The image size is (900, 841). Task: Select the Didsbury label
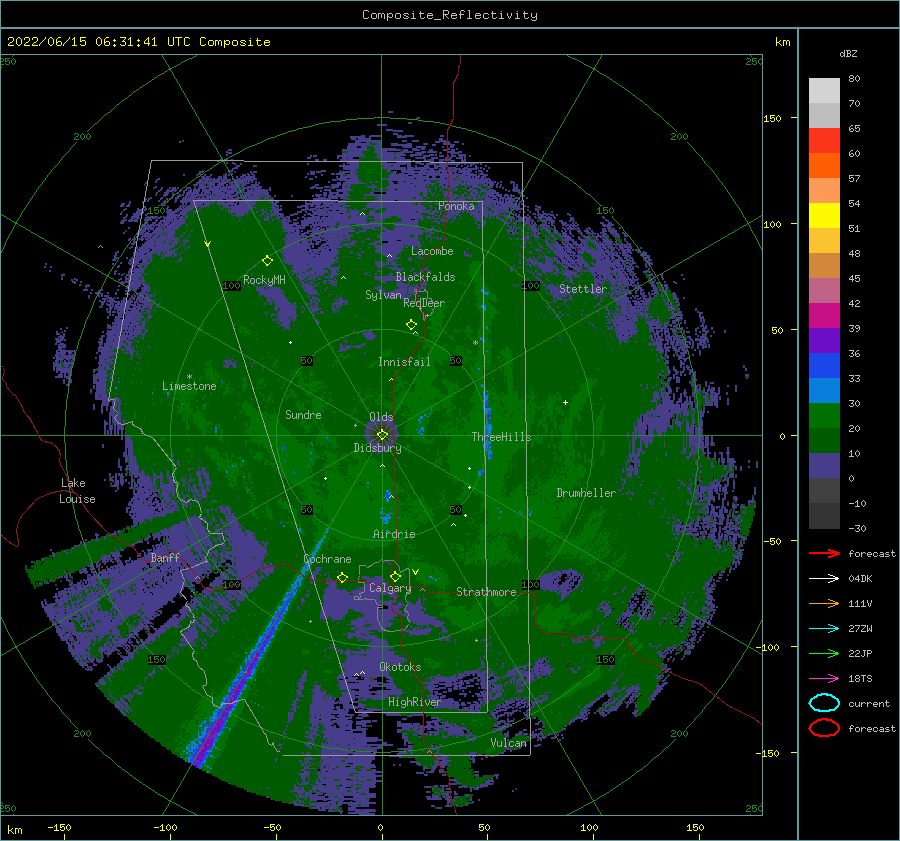point(378,448)
